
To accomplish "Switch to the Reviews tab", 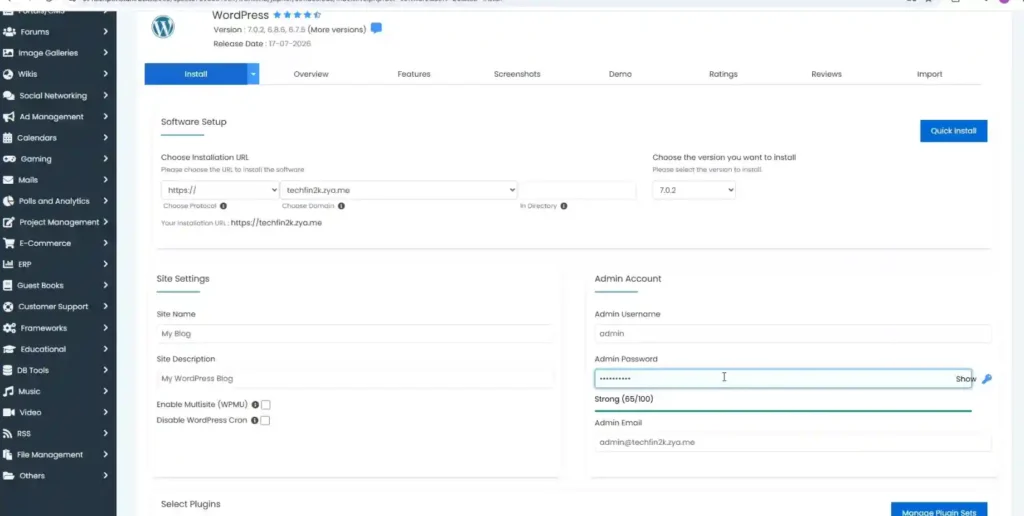I will pyautogui.click(x=826, y=74).
